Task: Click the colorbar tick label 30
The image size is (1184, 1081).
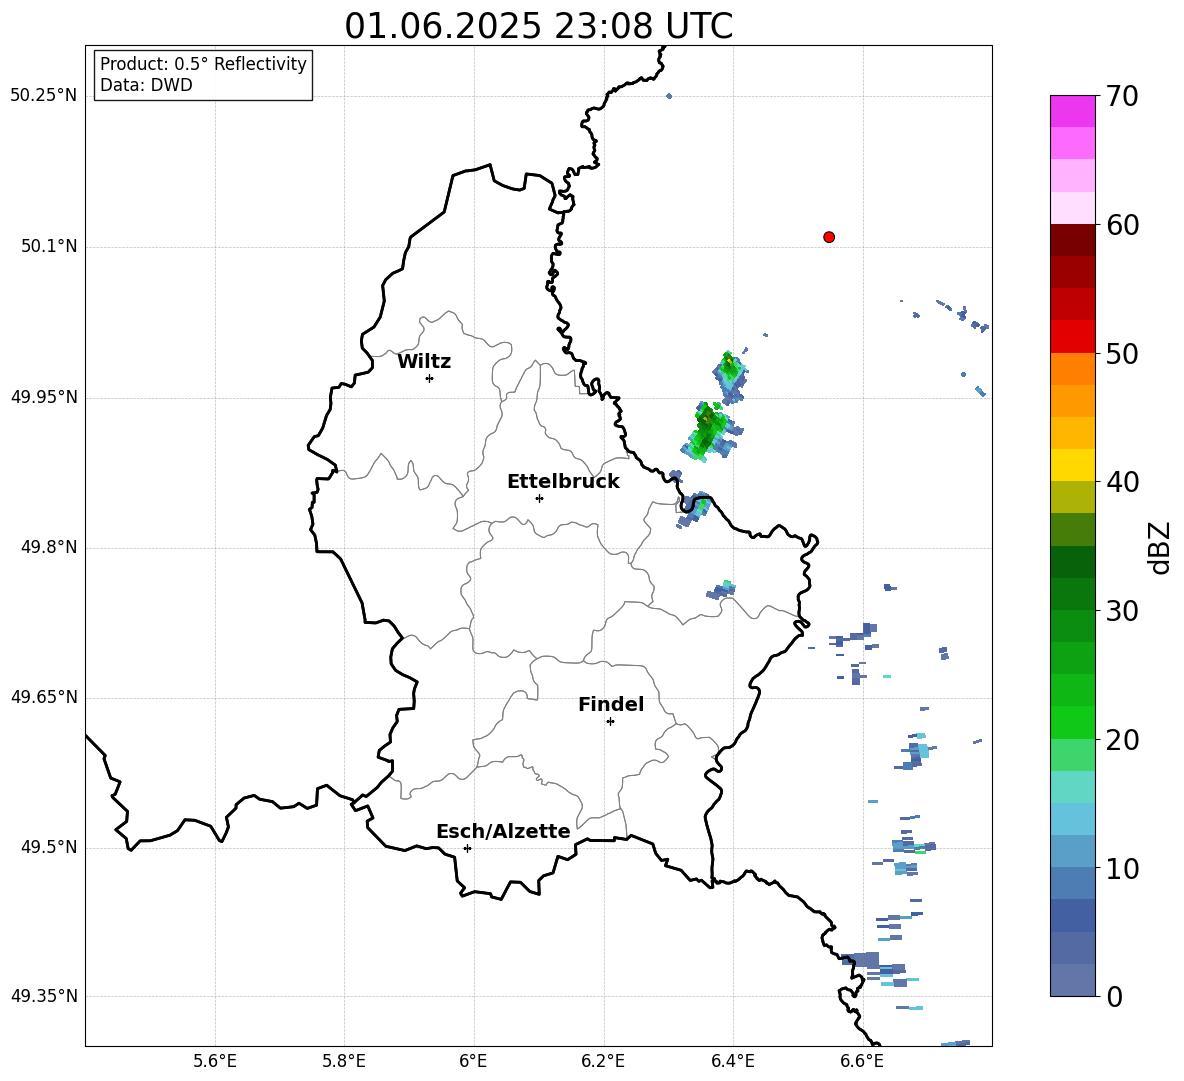Action: (1122, 611)
